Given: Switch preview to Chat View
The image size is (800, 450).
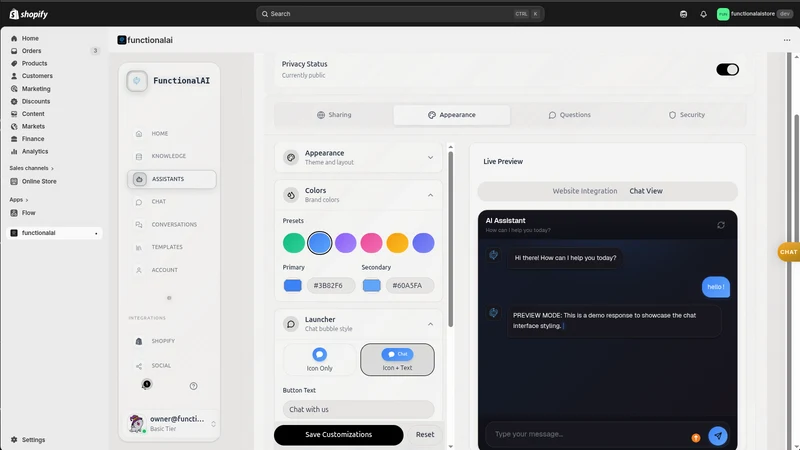Looking at the screenshot, I should [646, 191].
